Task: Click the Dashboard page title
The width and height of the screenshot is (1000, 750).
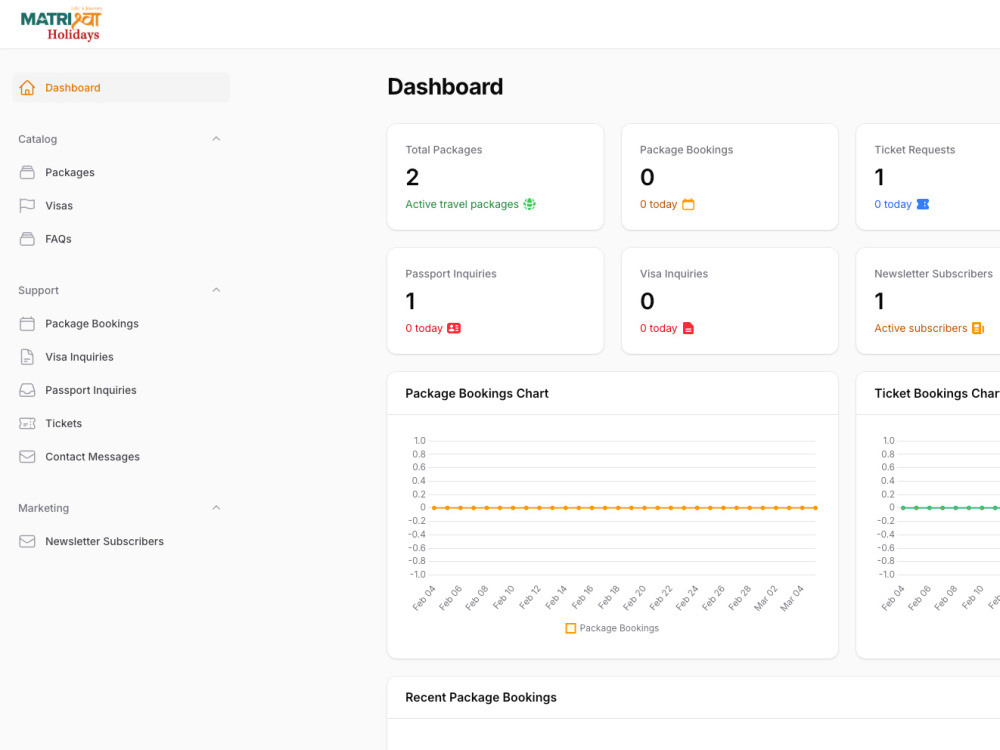Action: (445, 87)
